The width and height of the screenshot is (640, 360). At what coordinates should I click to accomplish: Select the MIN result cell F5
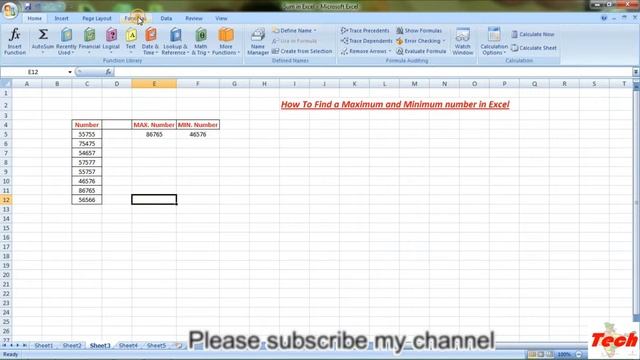pyautogui.click(x=198, y=134)
